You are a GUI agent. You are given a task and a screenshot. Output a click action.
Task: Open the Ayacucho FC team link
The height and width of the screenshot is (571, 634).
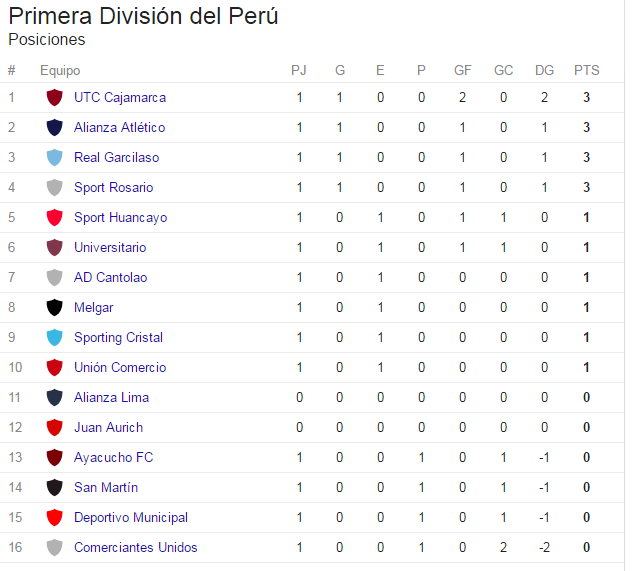tap(113, 458)
